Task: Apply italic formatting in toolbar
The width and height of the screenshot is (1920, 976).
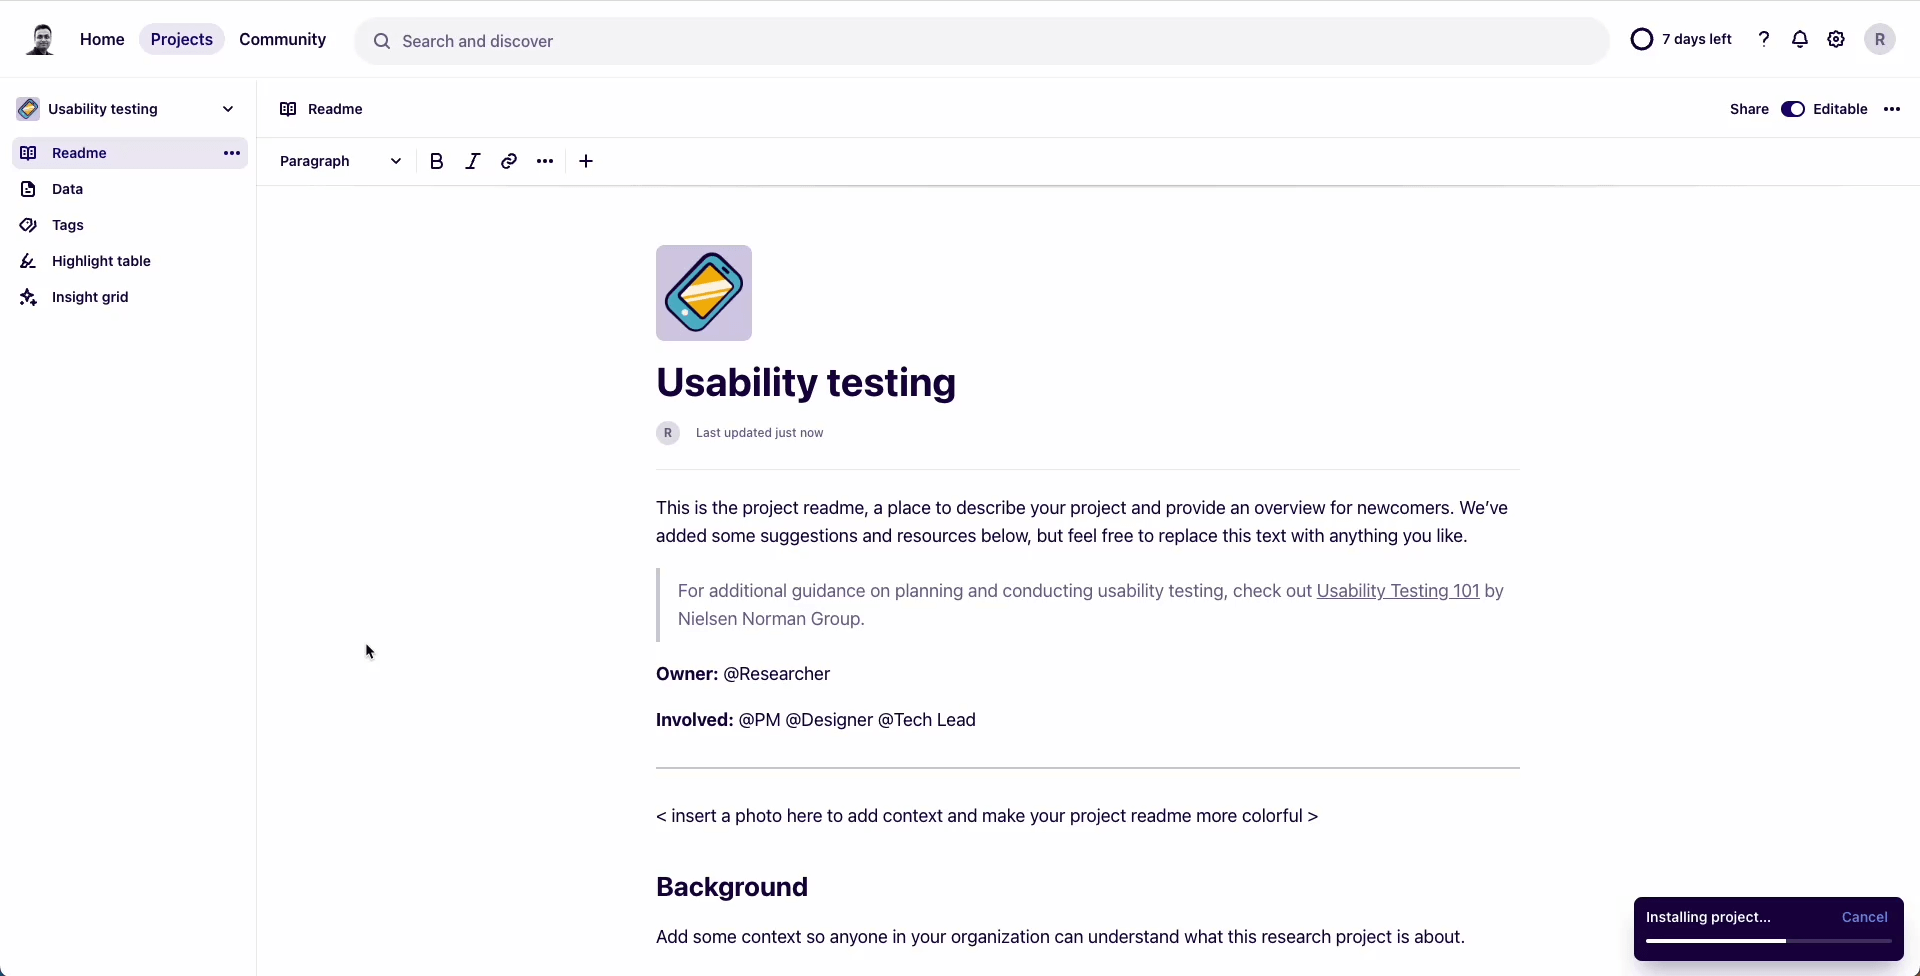Action: tap(473, 161)
